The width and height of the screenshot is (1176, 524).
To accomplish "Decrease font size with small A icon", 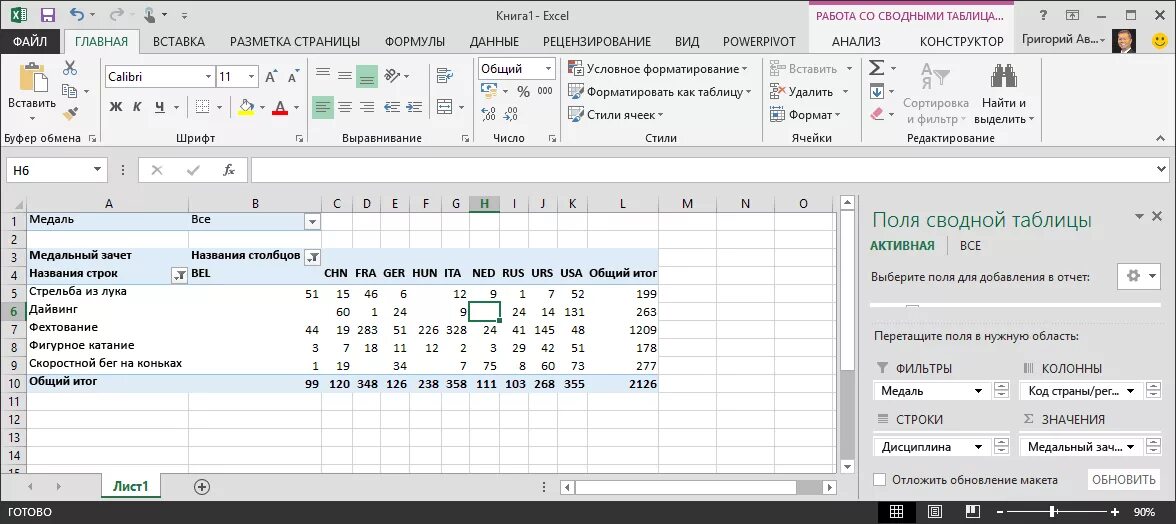I will click(x=291, y=76).
